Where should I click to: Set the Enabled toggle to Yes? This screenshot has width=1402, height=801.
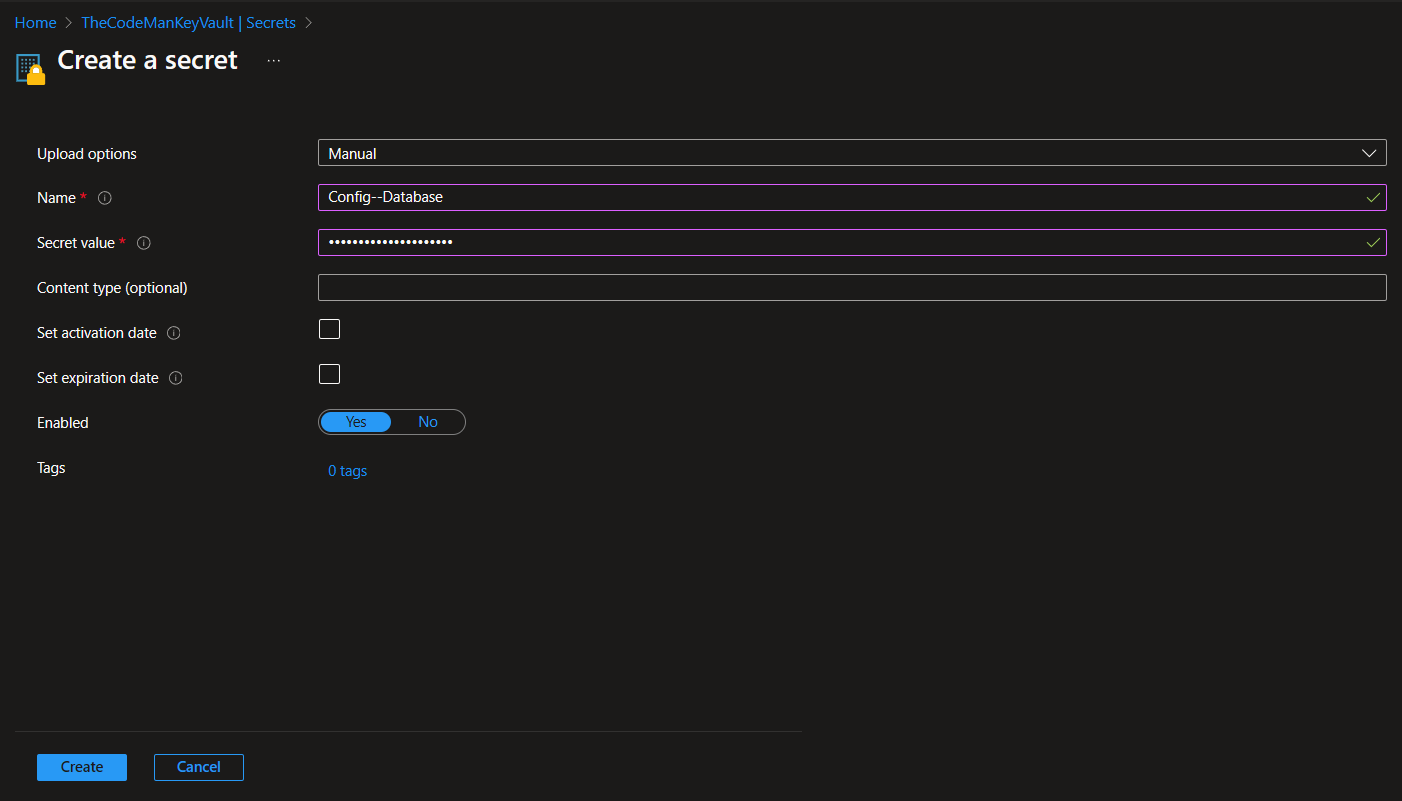(356, 422)
